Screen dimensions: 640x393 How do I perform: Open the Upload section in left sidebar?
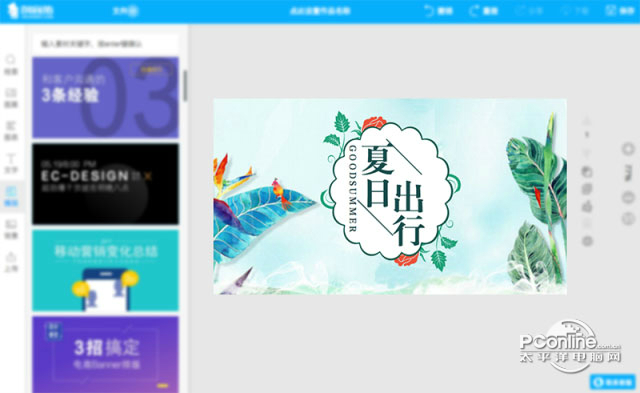(11, 262)
